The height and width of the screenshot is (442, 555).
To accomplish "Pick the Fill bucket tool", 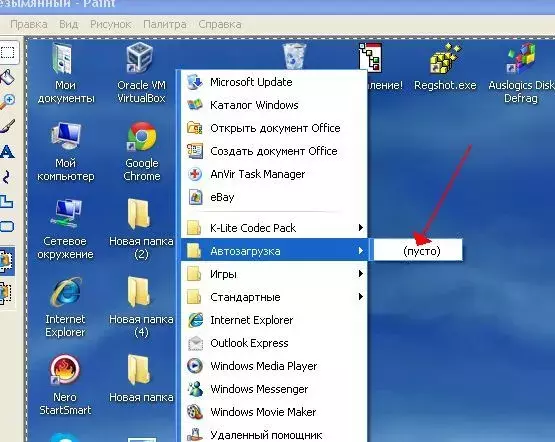I will pyautogui.click(x=7, y=77).
